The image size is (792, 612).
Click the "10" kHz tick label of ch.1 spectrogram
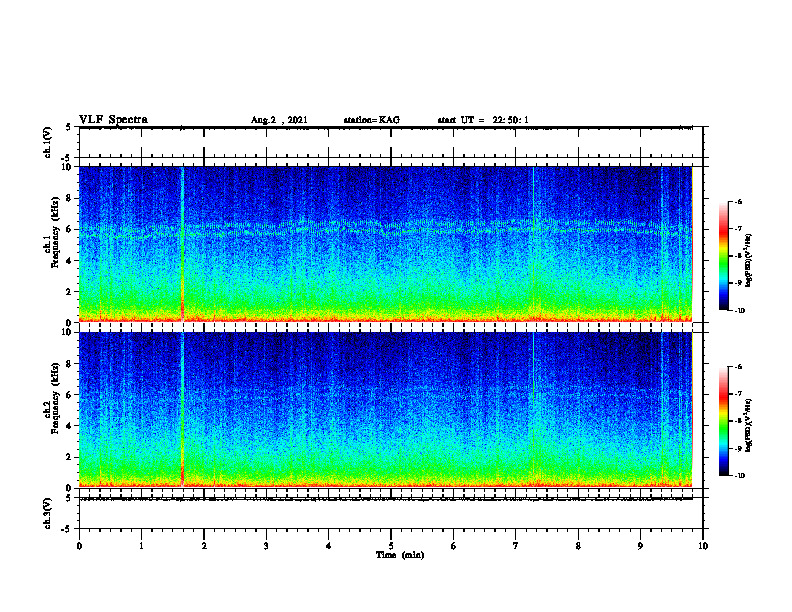coord(68,167)
